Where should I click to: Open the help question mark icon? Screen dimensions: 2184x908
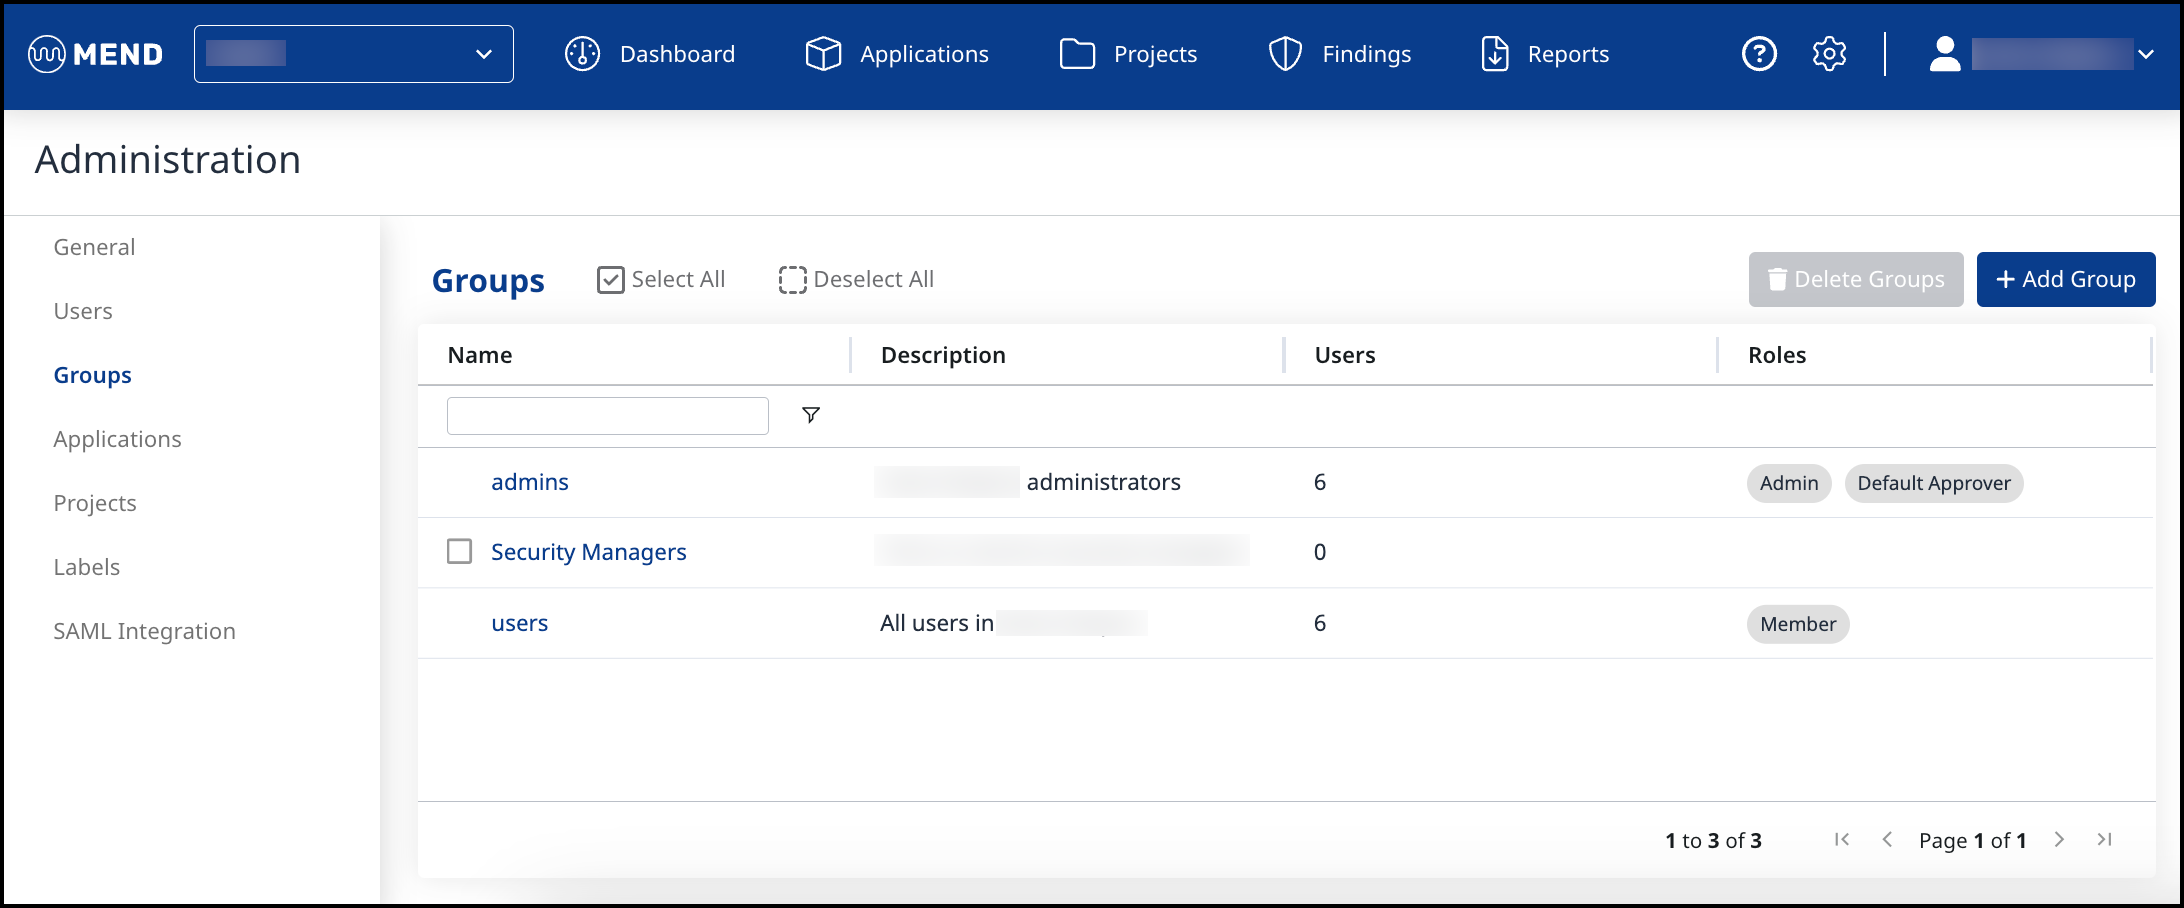tap(1759, 54)
